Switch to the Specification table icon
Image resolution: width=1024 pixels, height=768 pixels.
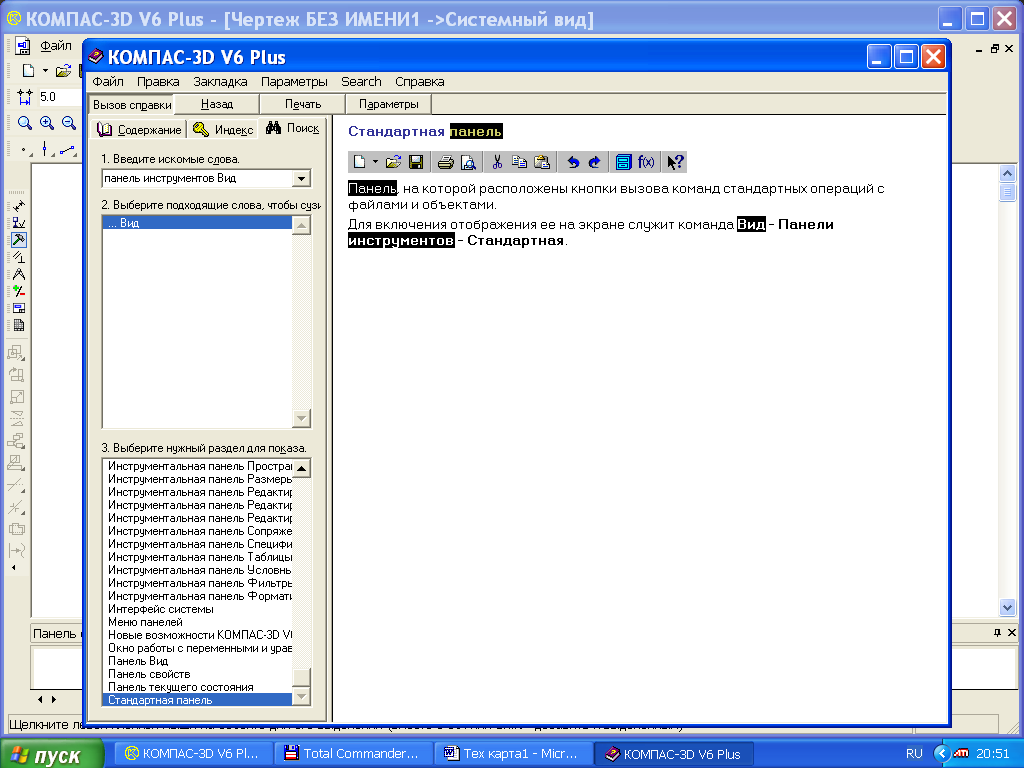pyautogui.click(x=18, y=325)
